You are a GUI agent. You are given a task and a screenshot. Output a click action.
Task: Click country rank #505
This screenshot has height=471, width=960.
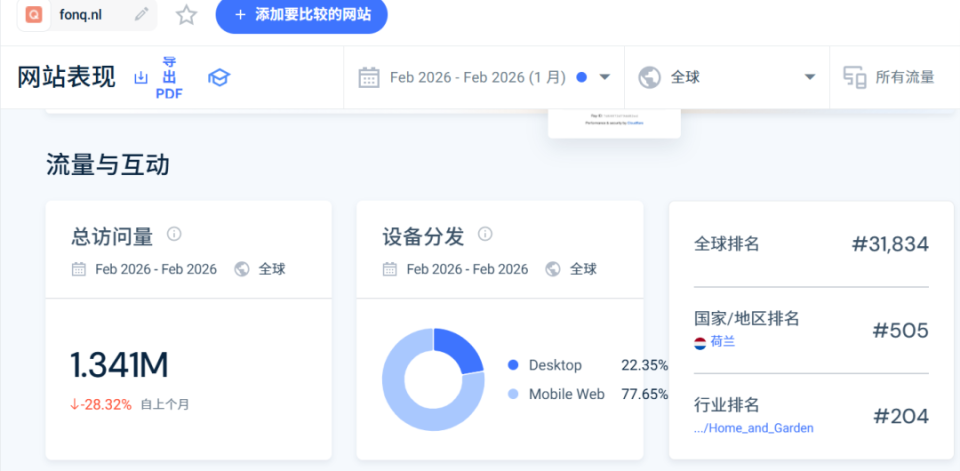coord(901,331)
